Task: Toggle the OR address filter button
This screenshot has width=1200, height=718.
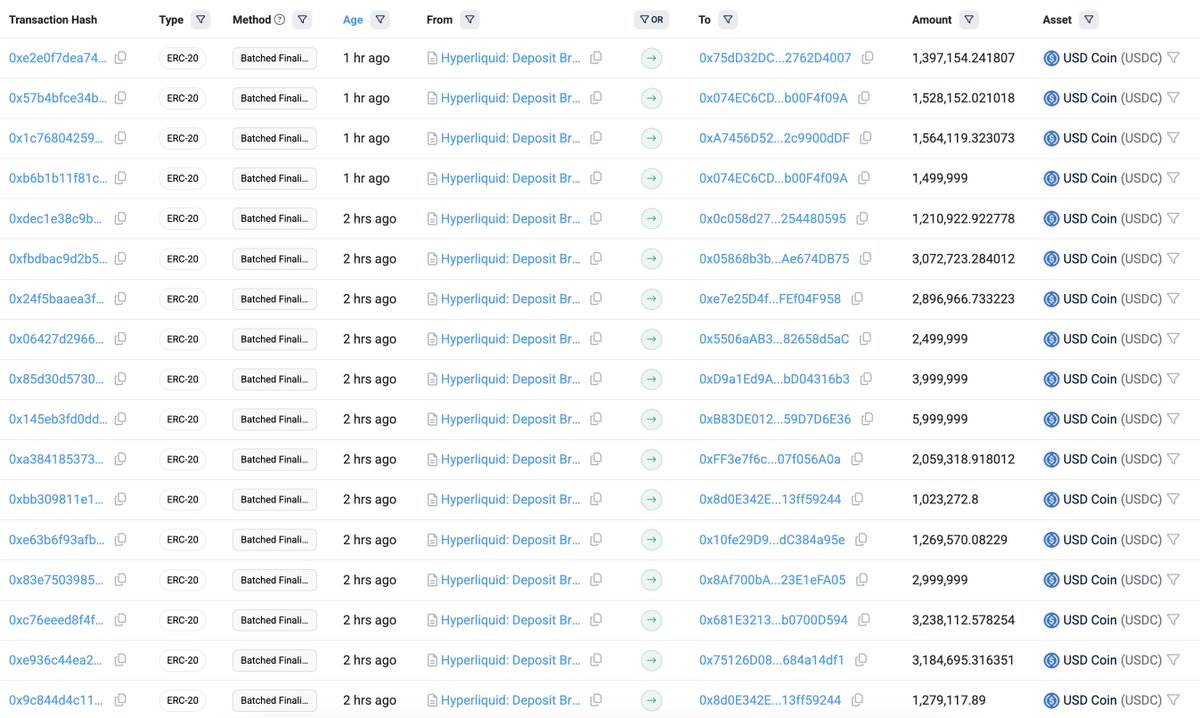Action: 651,19
